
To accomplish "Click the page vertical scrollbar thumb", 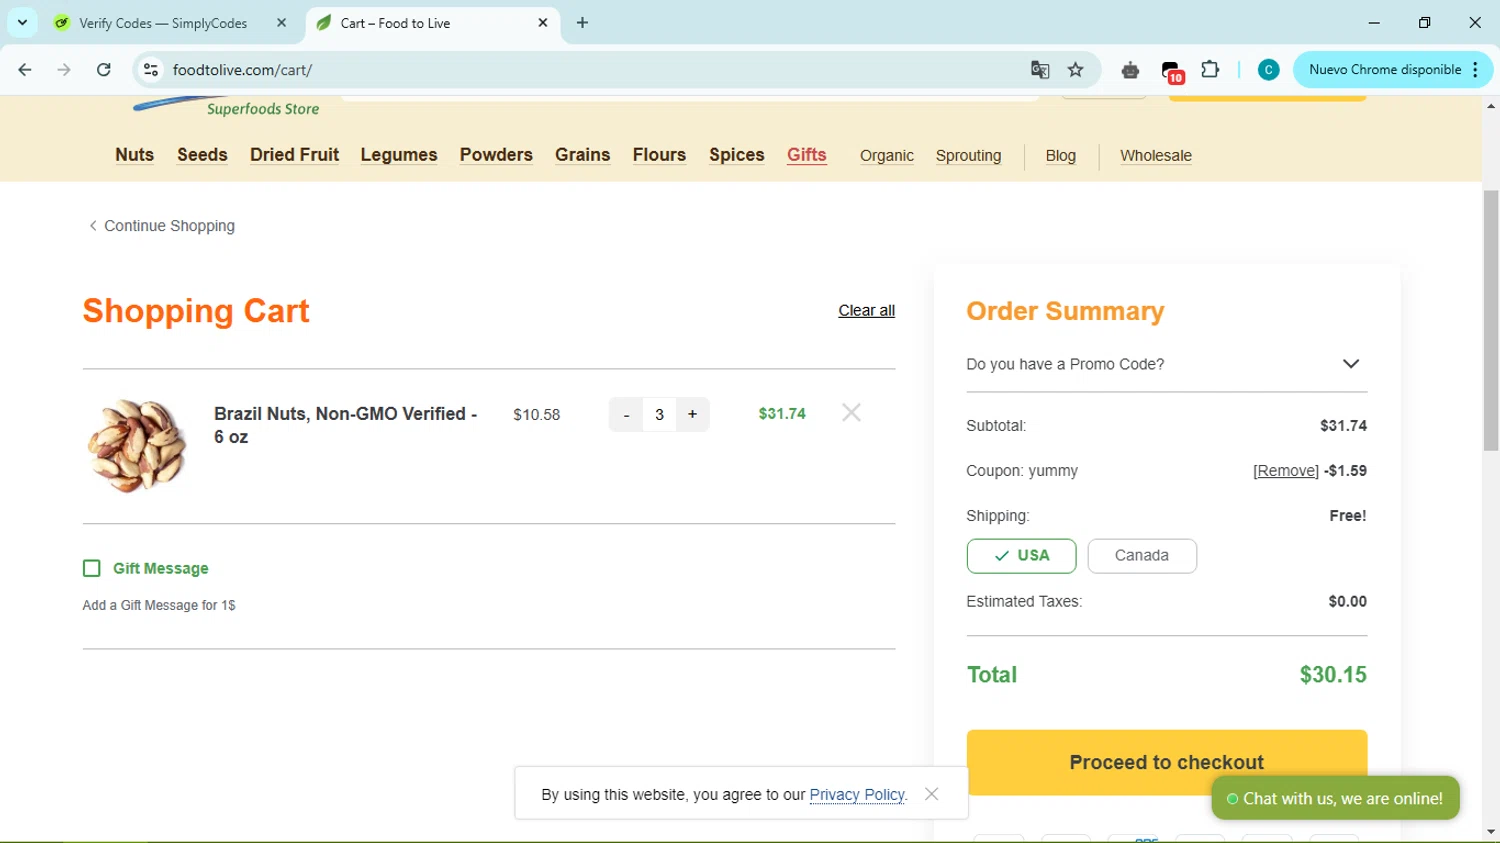I will point(1491,320).
